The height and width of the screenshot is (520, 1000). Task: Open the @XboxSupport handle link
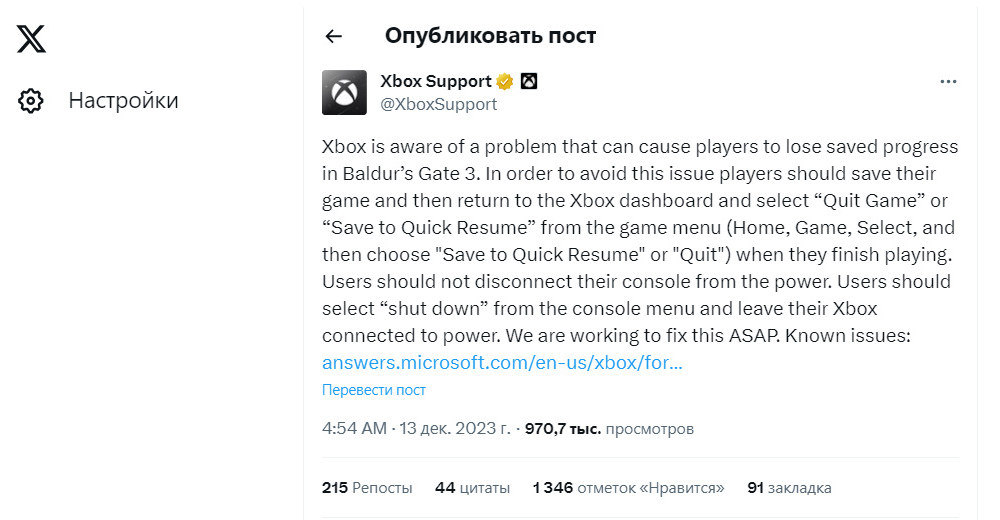click(438, 103)
